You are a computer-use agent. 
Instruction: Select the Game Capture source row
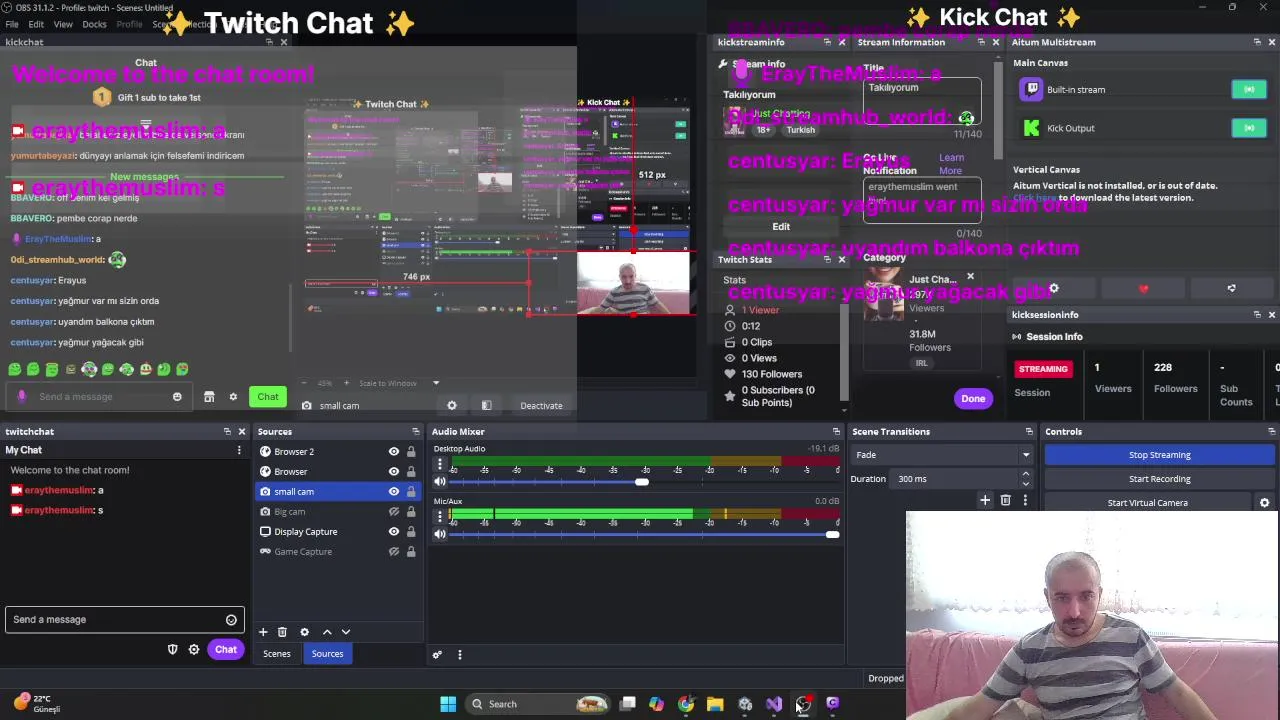[x=338, y=552]
